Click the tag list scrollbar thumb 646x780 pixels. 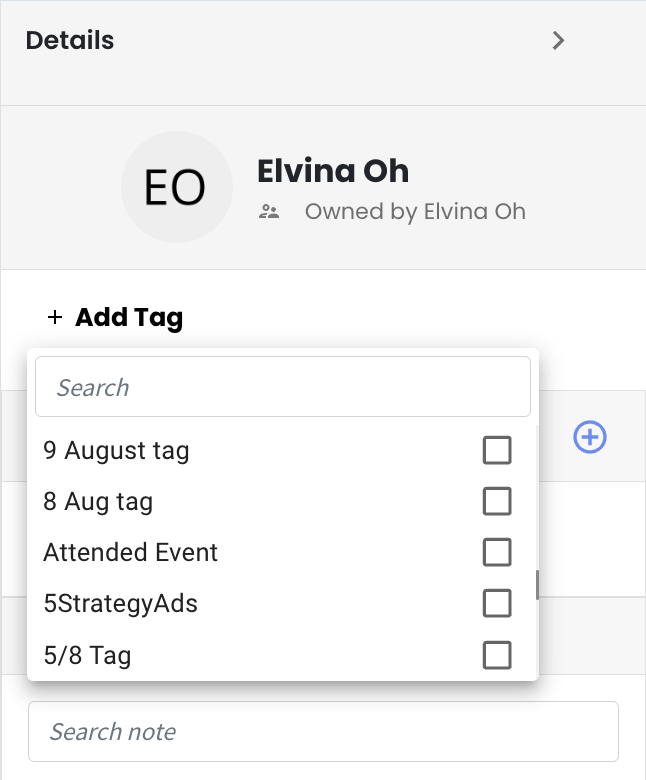click(537, 585)
